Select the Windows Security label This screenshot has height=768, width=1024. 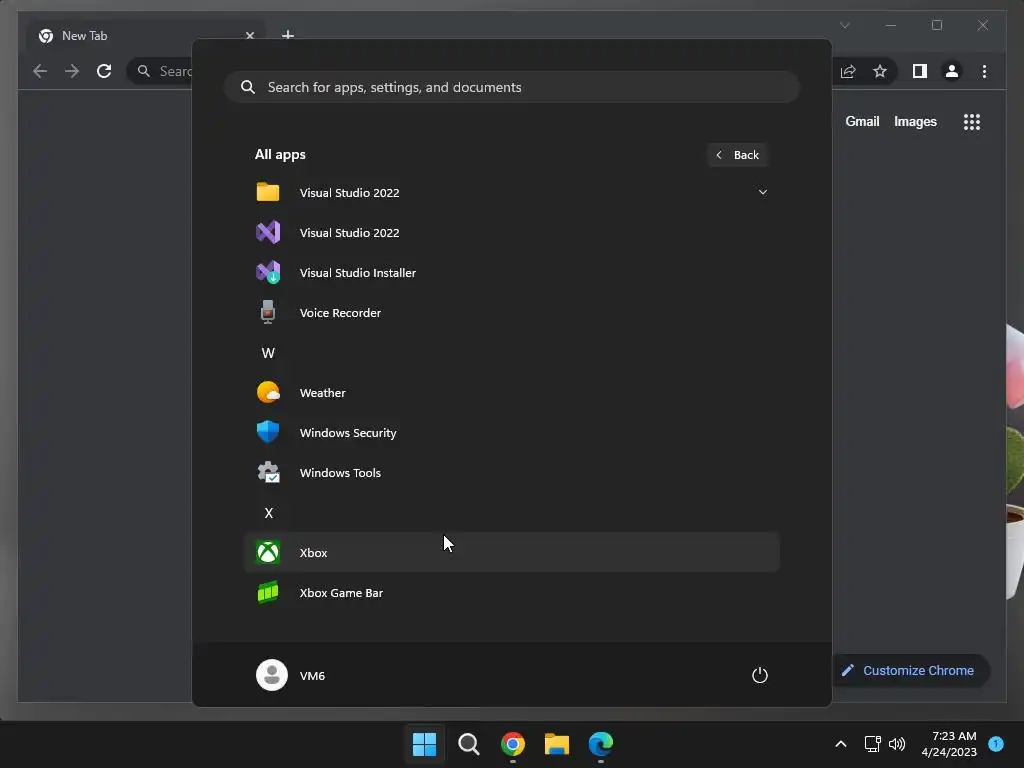(x=348, y=433)
